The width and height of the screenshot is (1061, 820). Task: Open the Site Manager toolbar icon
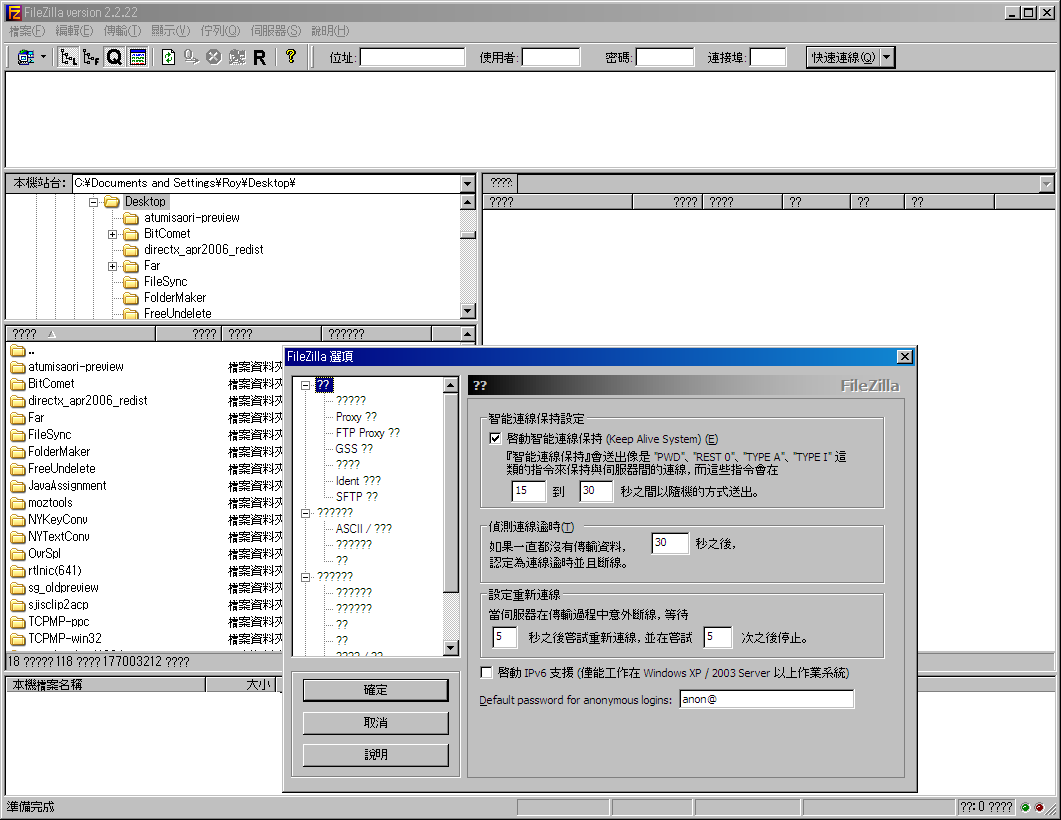click(x=25, y=57)
